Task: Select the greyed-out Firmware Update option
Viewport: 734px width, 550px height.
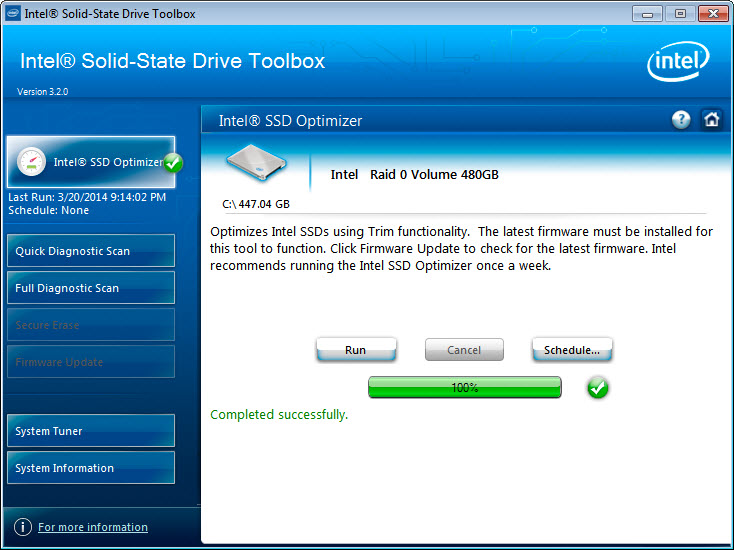Action: tap(91, 362)
